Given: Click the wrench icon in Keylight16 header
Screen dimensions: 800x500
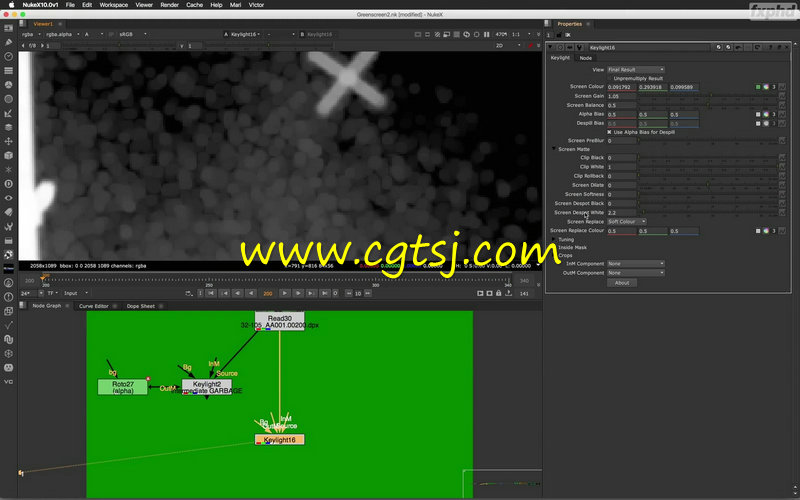Looking at the screenshot, I should [580, 47].
